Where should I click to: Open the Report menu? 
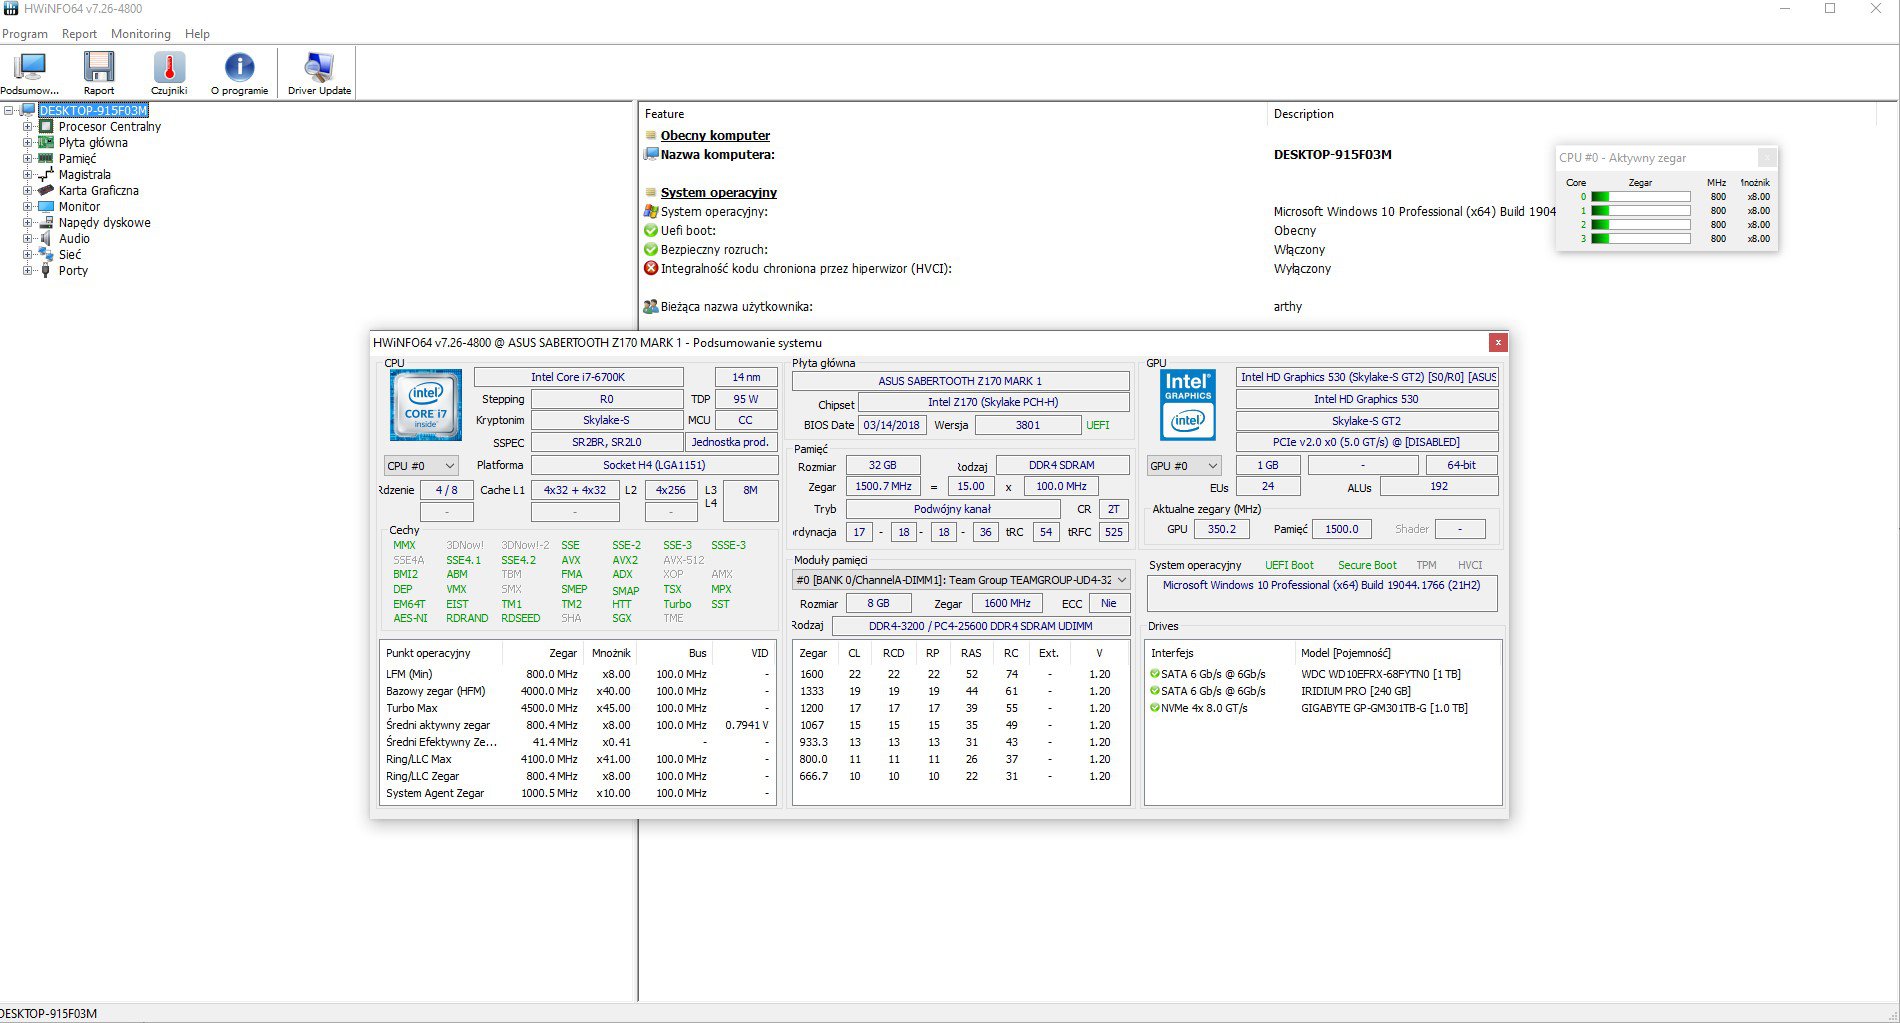click(x=79, y=33)
